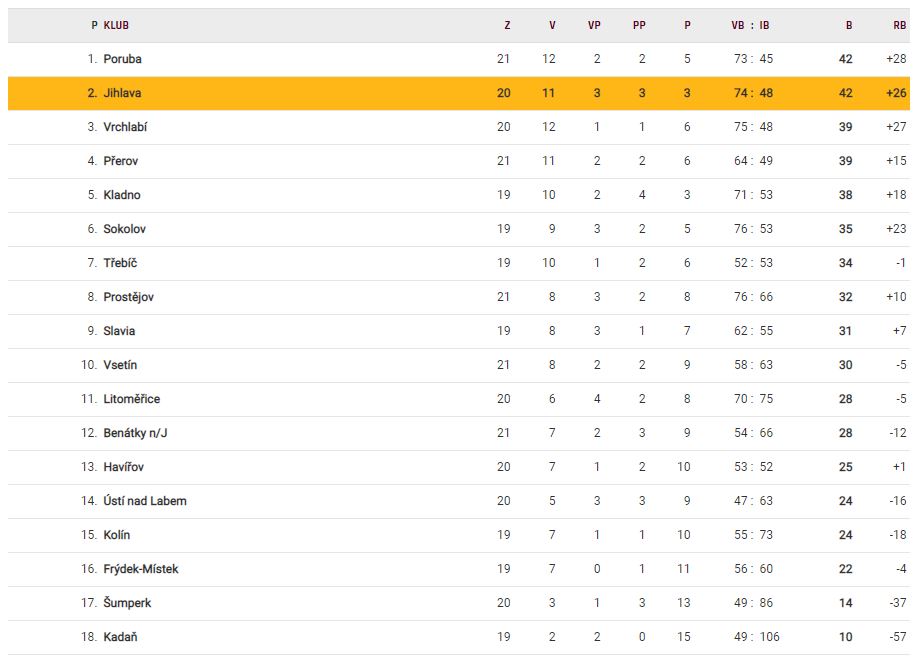Open the Třebíč club link
The width and height of the screenshot is (922, 661).
point(120,263)
